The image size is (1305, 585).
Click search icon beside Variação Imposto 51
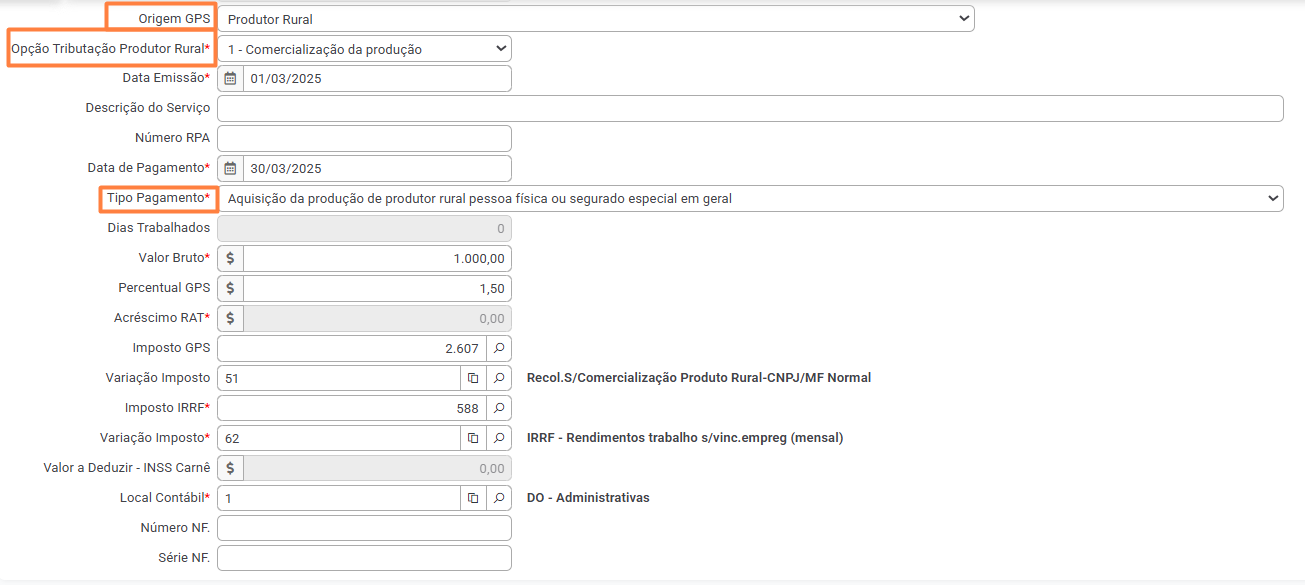click(499, 378)
